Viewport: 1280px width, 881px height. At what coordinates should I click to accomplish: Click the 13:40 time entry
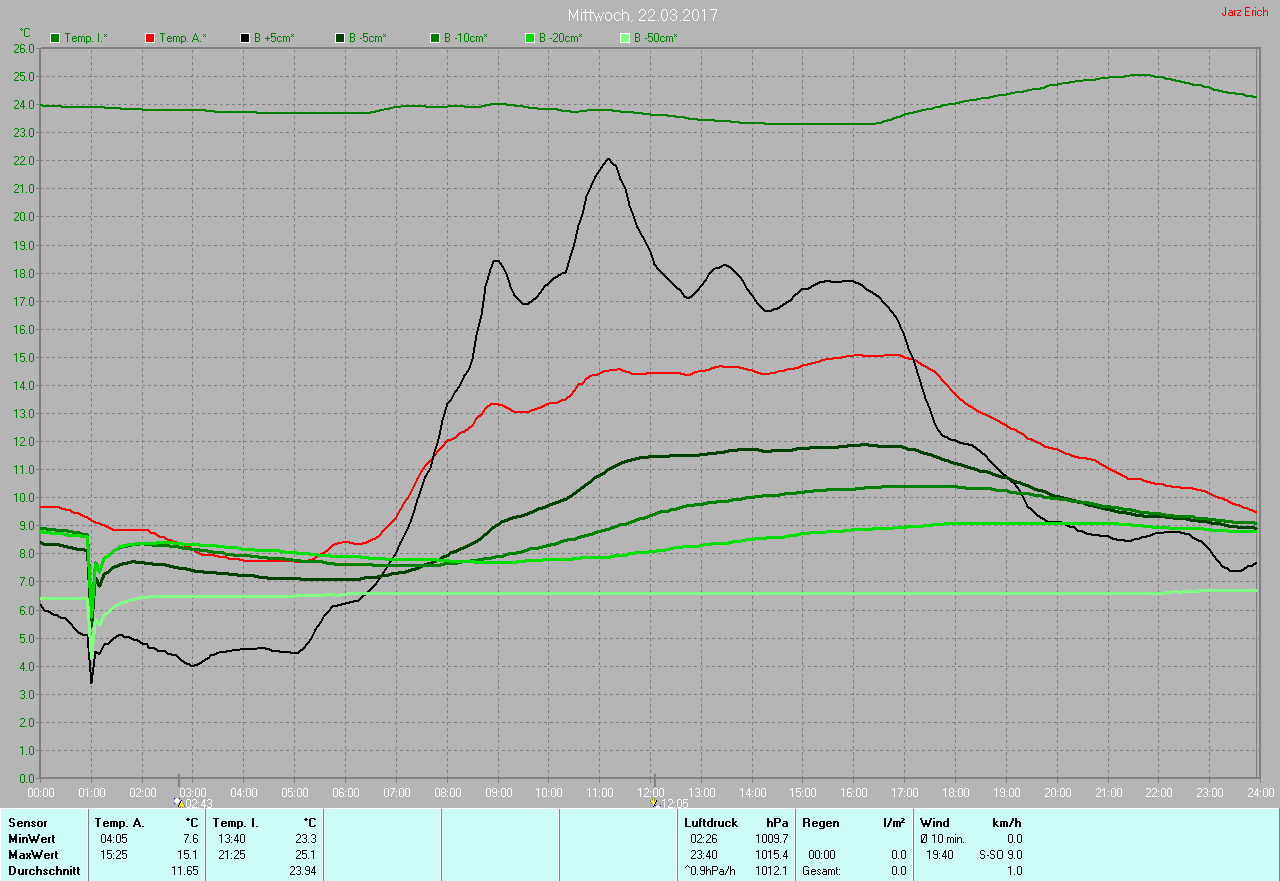point(231,839)
